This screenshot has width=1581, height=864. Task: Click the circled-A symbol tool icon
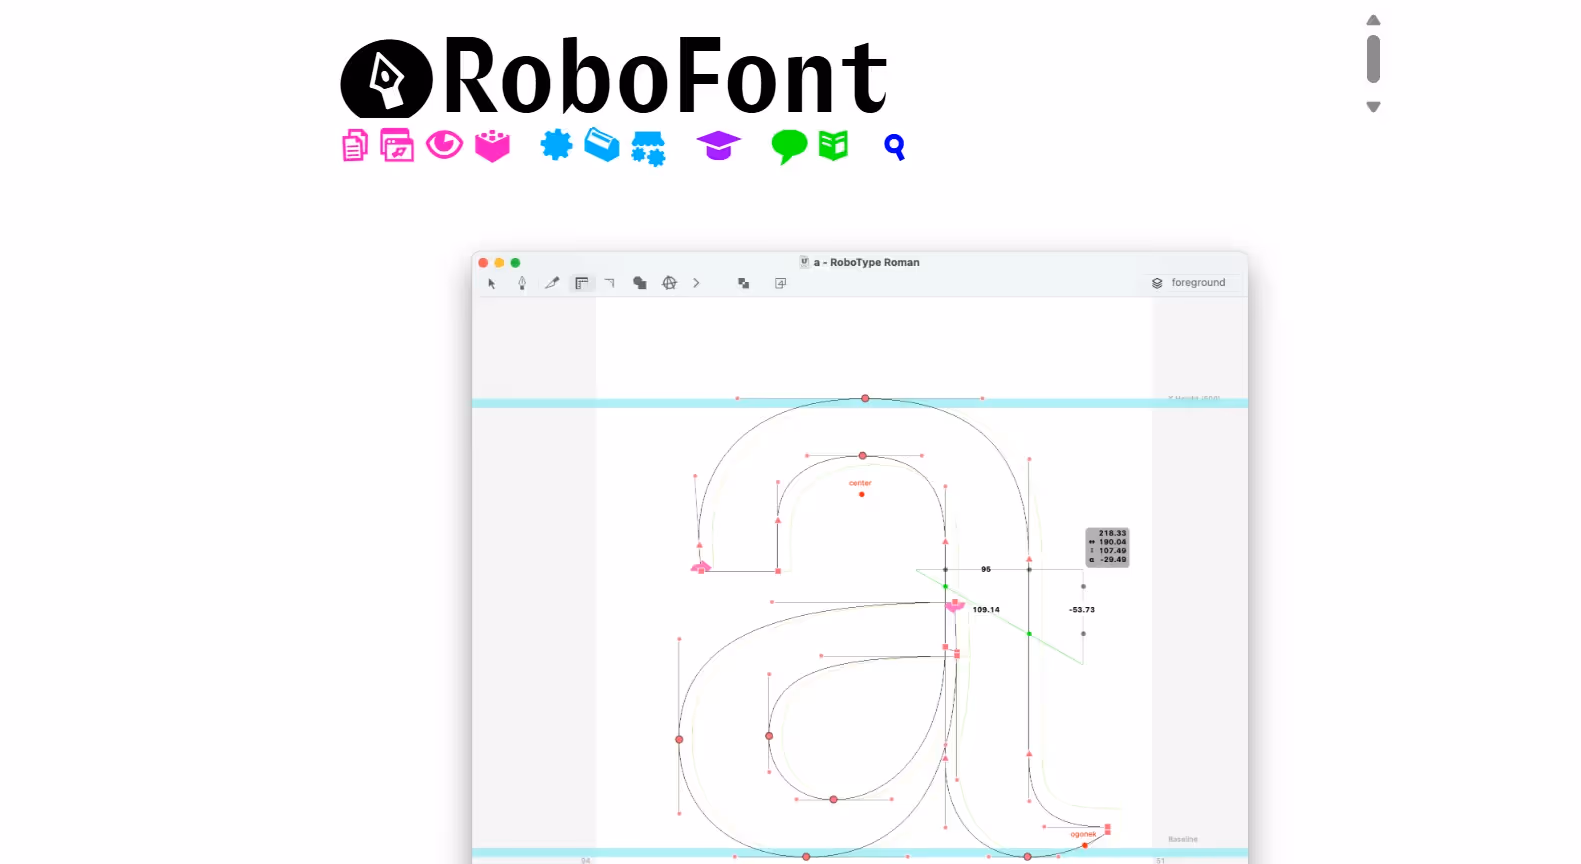point(669,283)
